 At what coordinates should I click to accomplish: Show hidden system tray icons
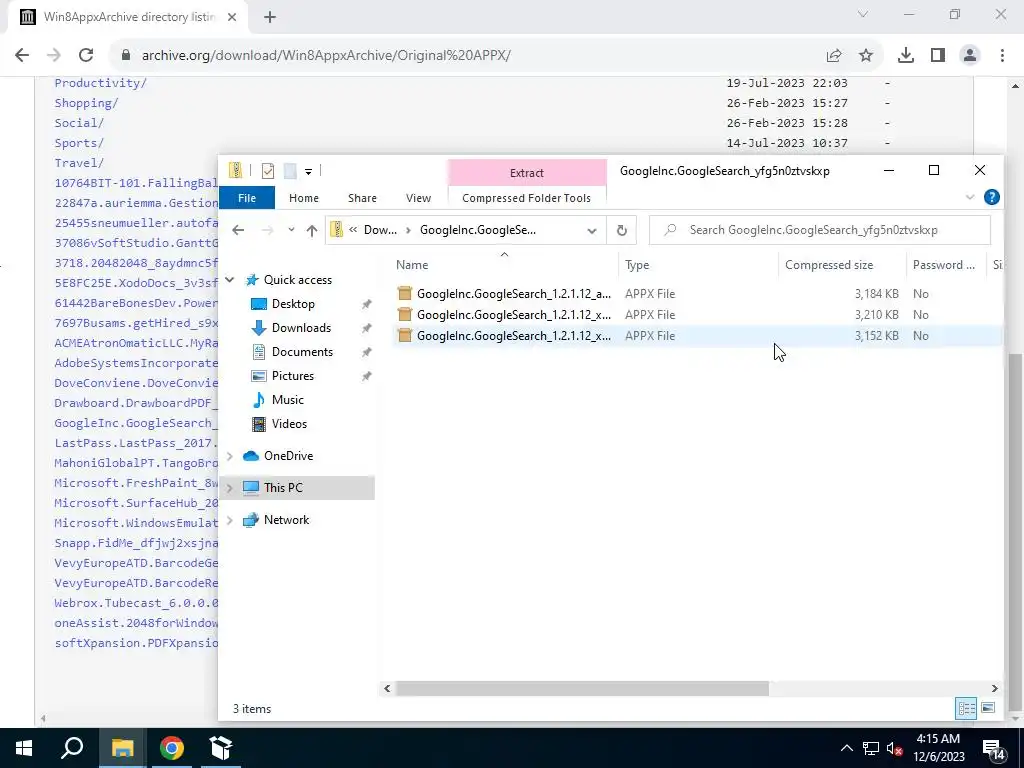coord(846,748)
